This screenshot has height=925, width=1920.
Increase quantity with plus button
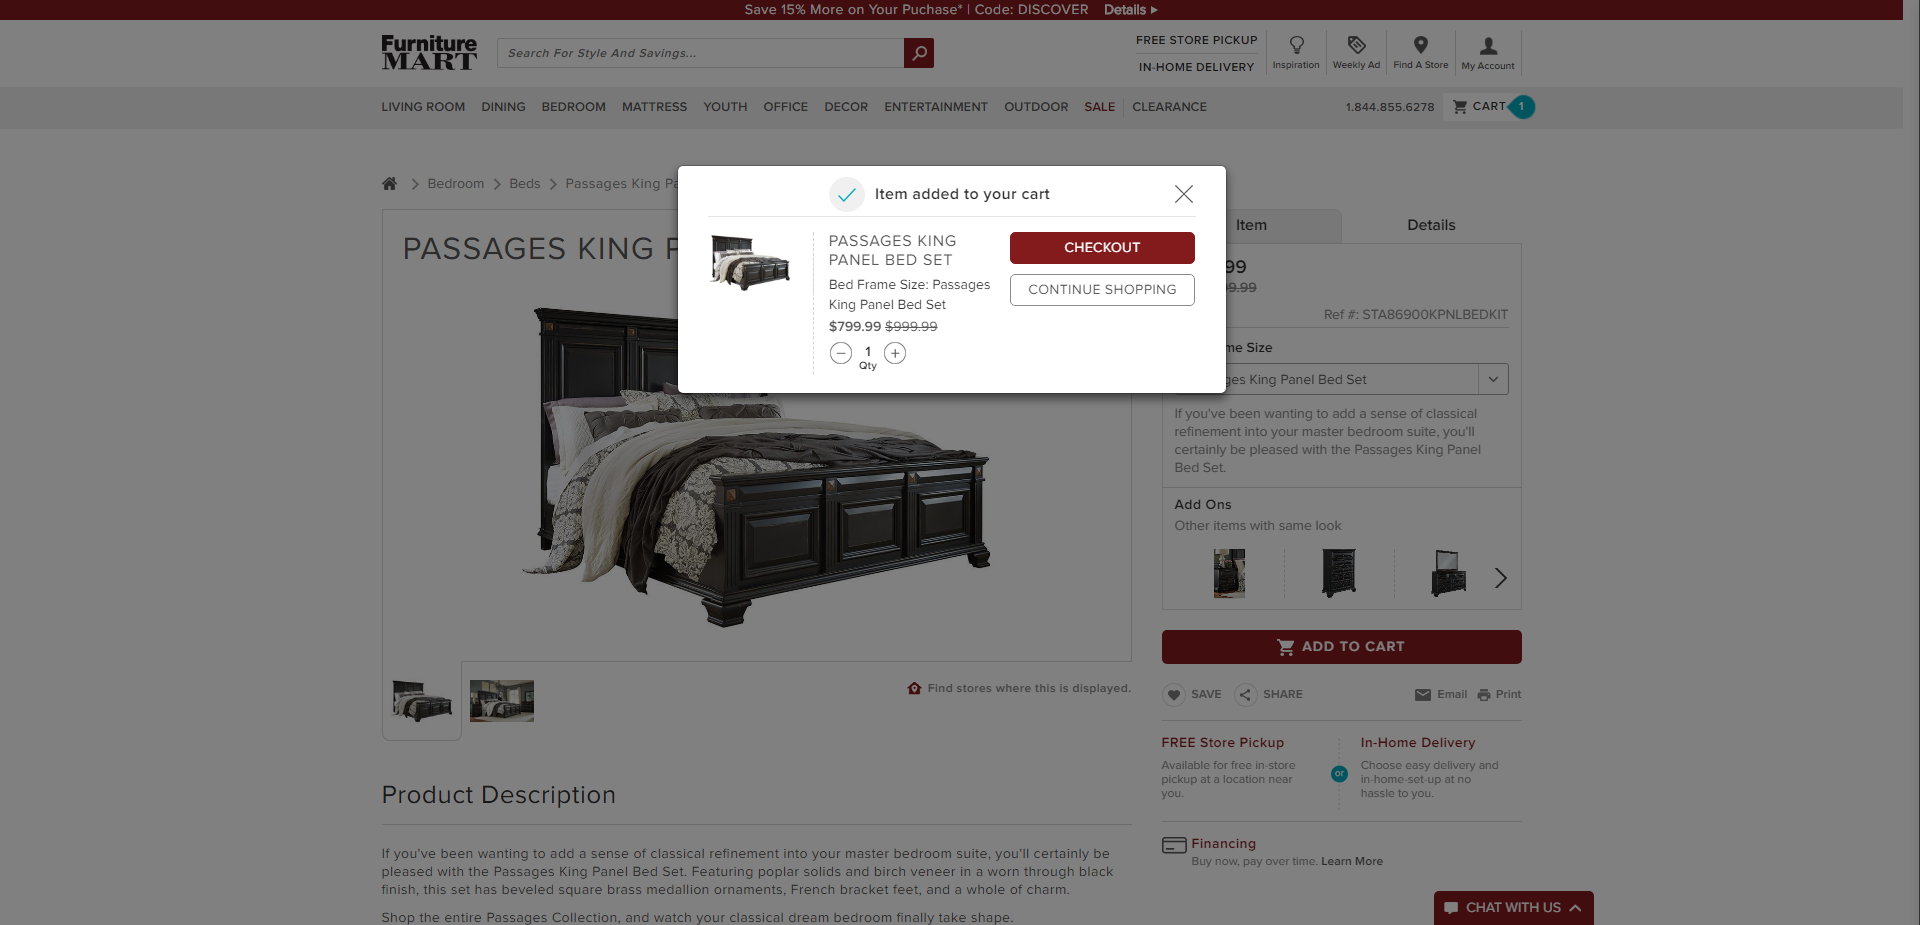click(895, 353)
